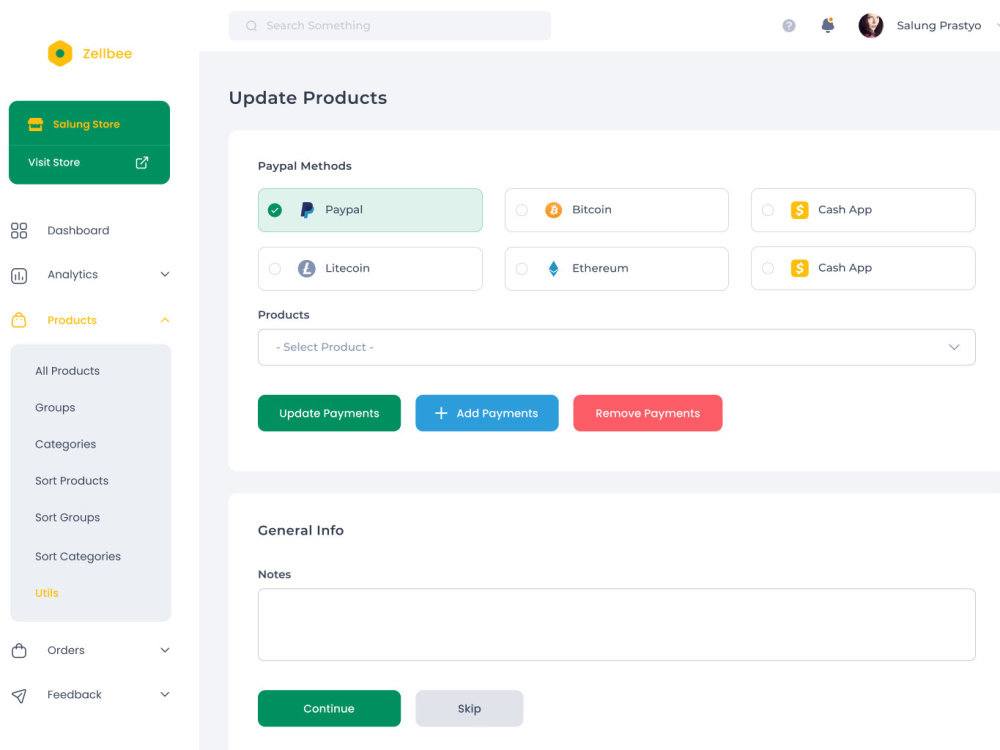
Task: Open help question mark icon
Action: tap(789, 26)
